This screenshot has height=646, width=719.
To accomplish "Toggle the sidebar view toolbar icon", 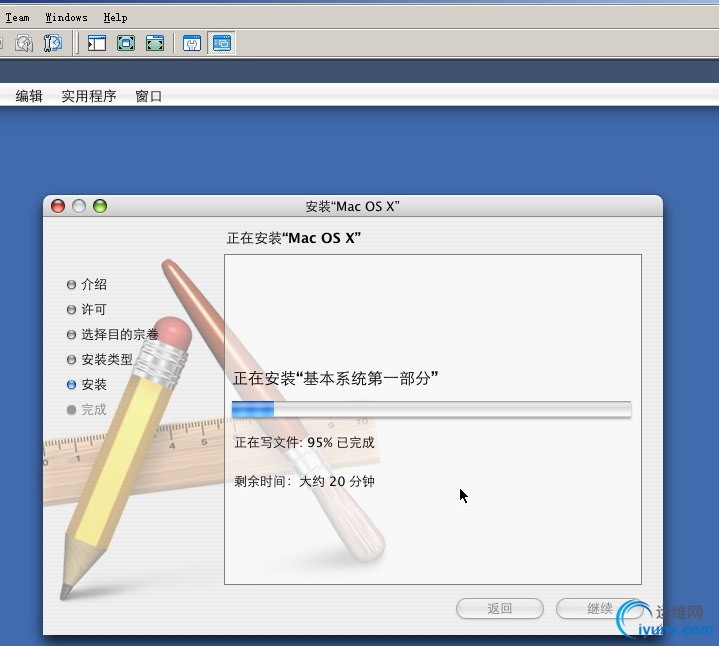I will pos(97,43).
